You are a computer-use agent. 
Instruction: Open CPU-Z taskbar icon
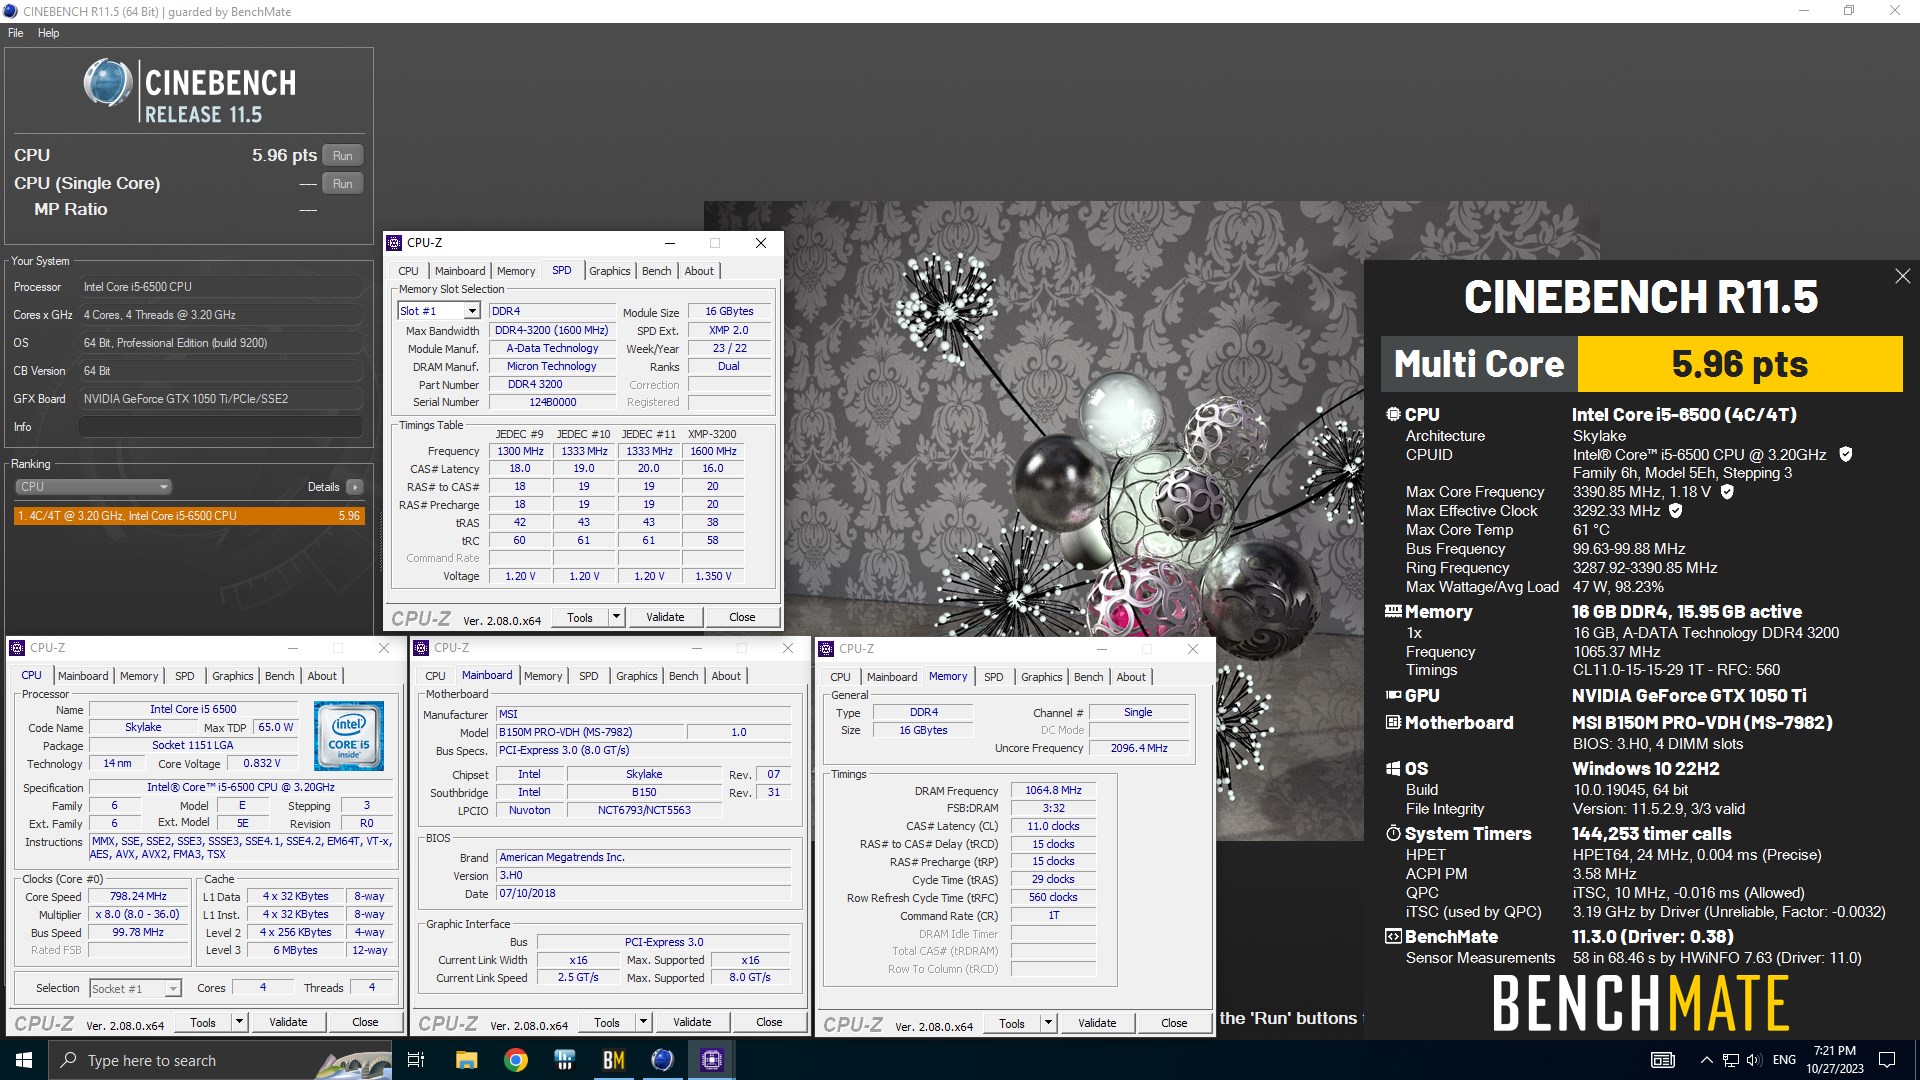click(x=711, y=1060)
